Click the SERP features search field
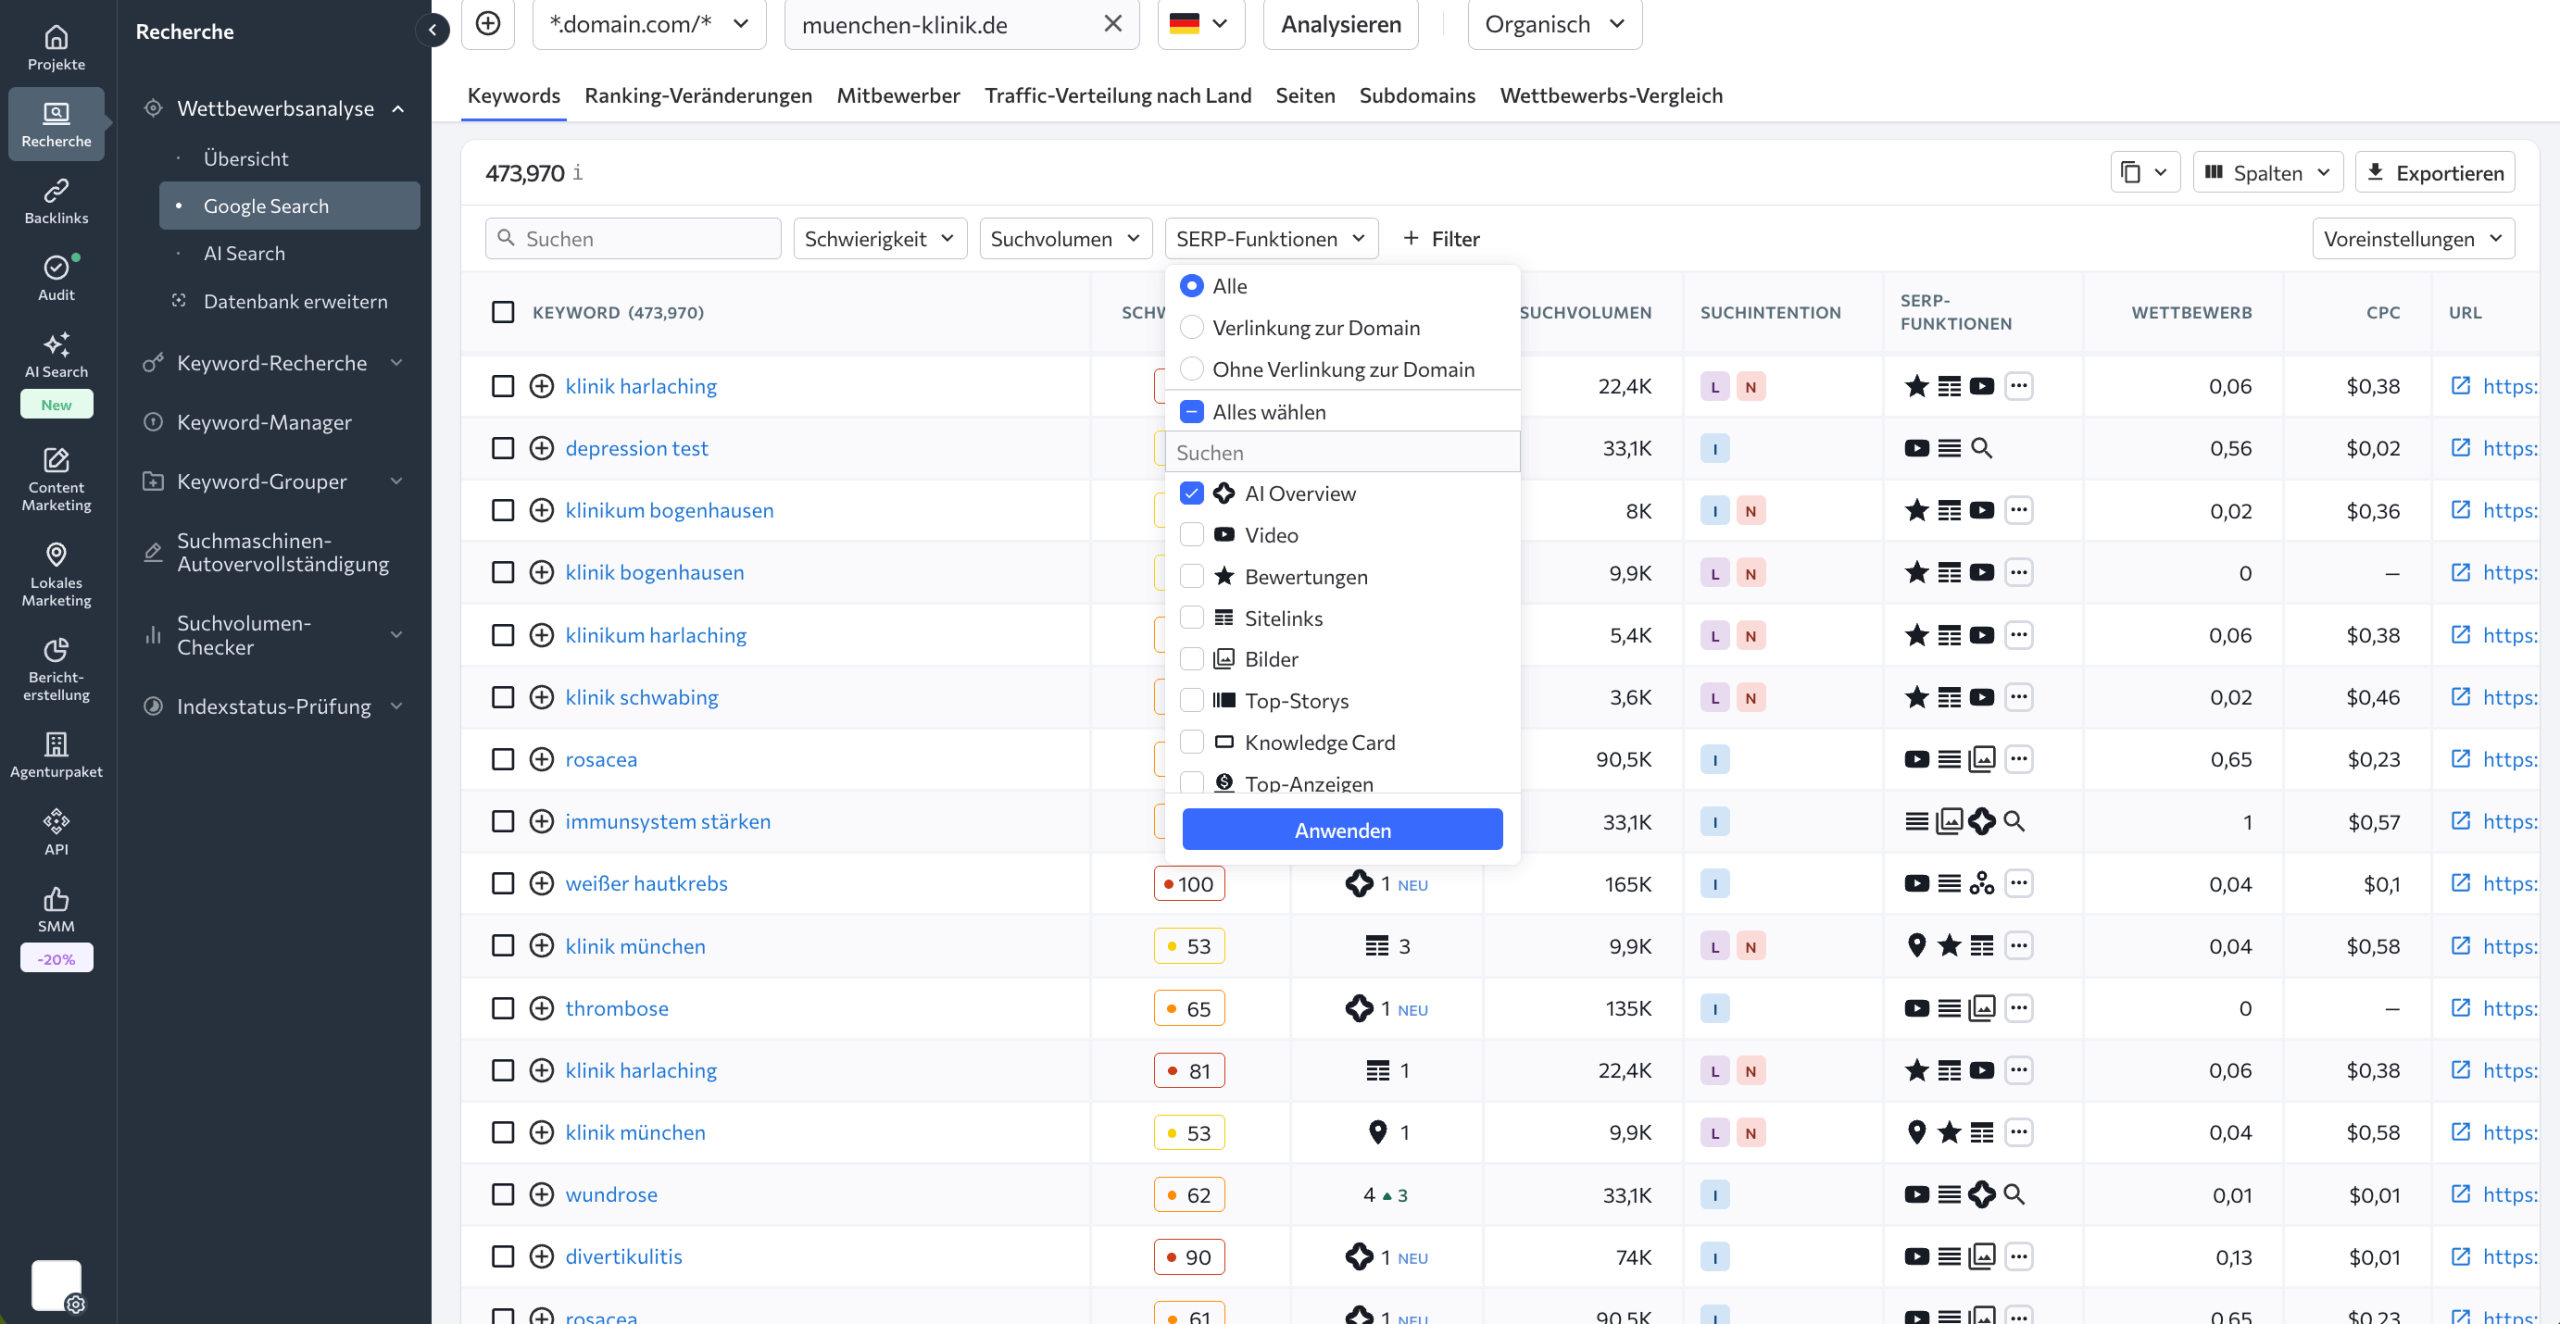Image resolution: width=2560 pixels, height=1324 pixels. (1342, 453)
